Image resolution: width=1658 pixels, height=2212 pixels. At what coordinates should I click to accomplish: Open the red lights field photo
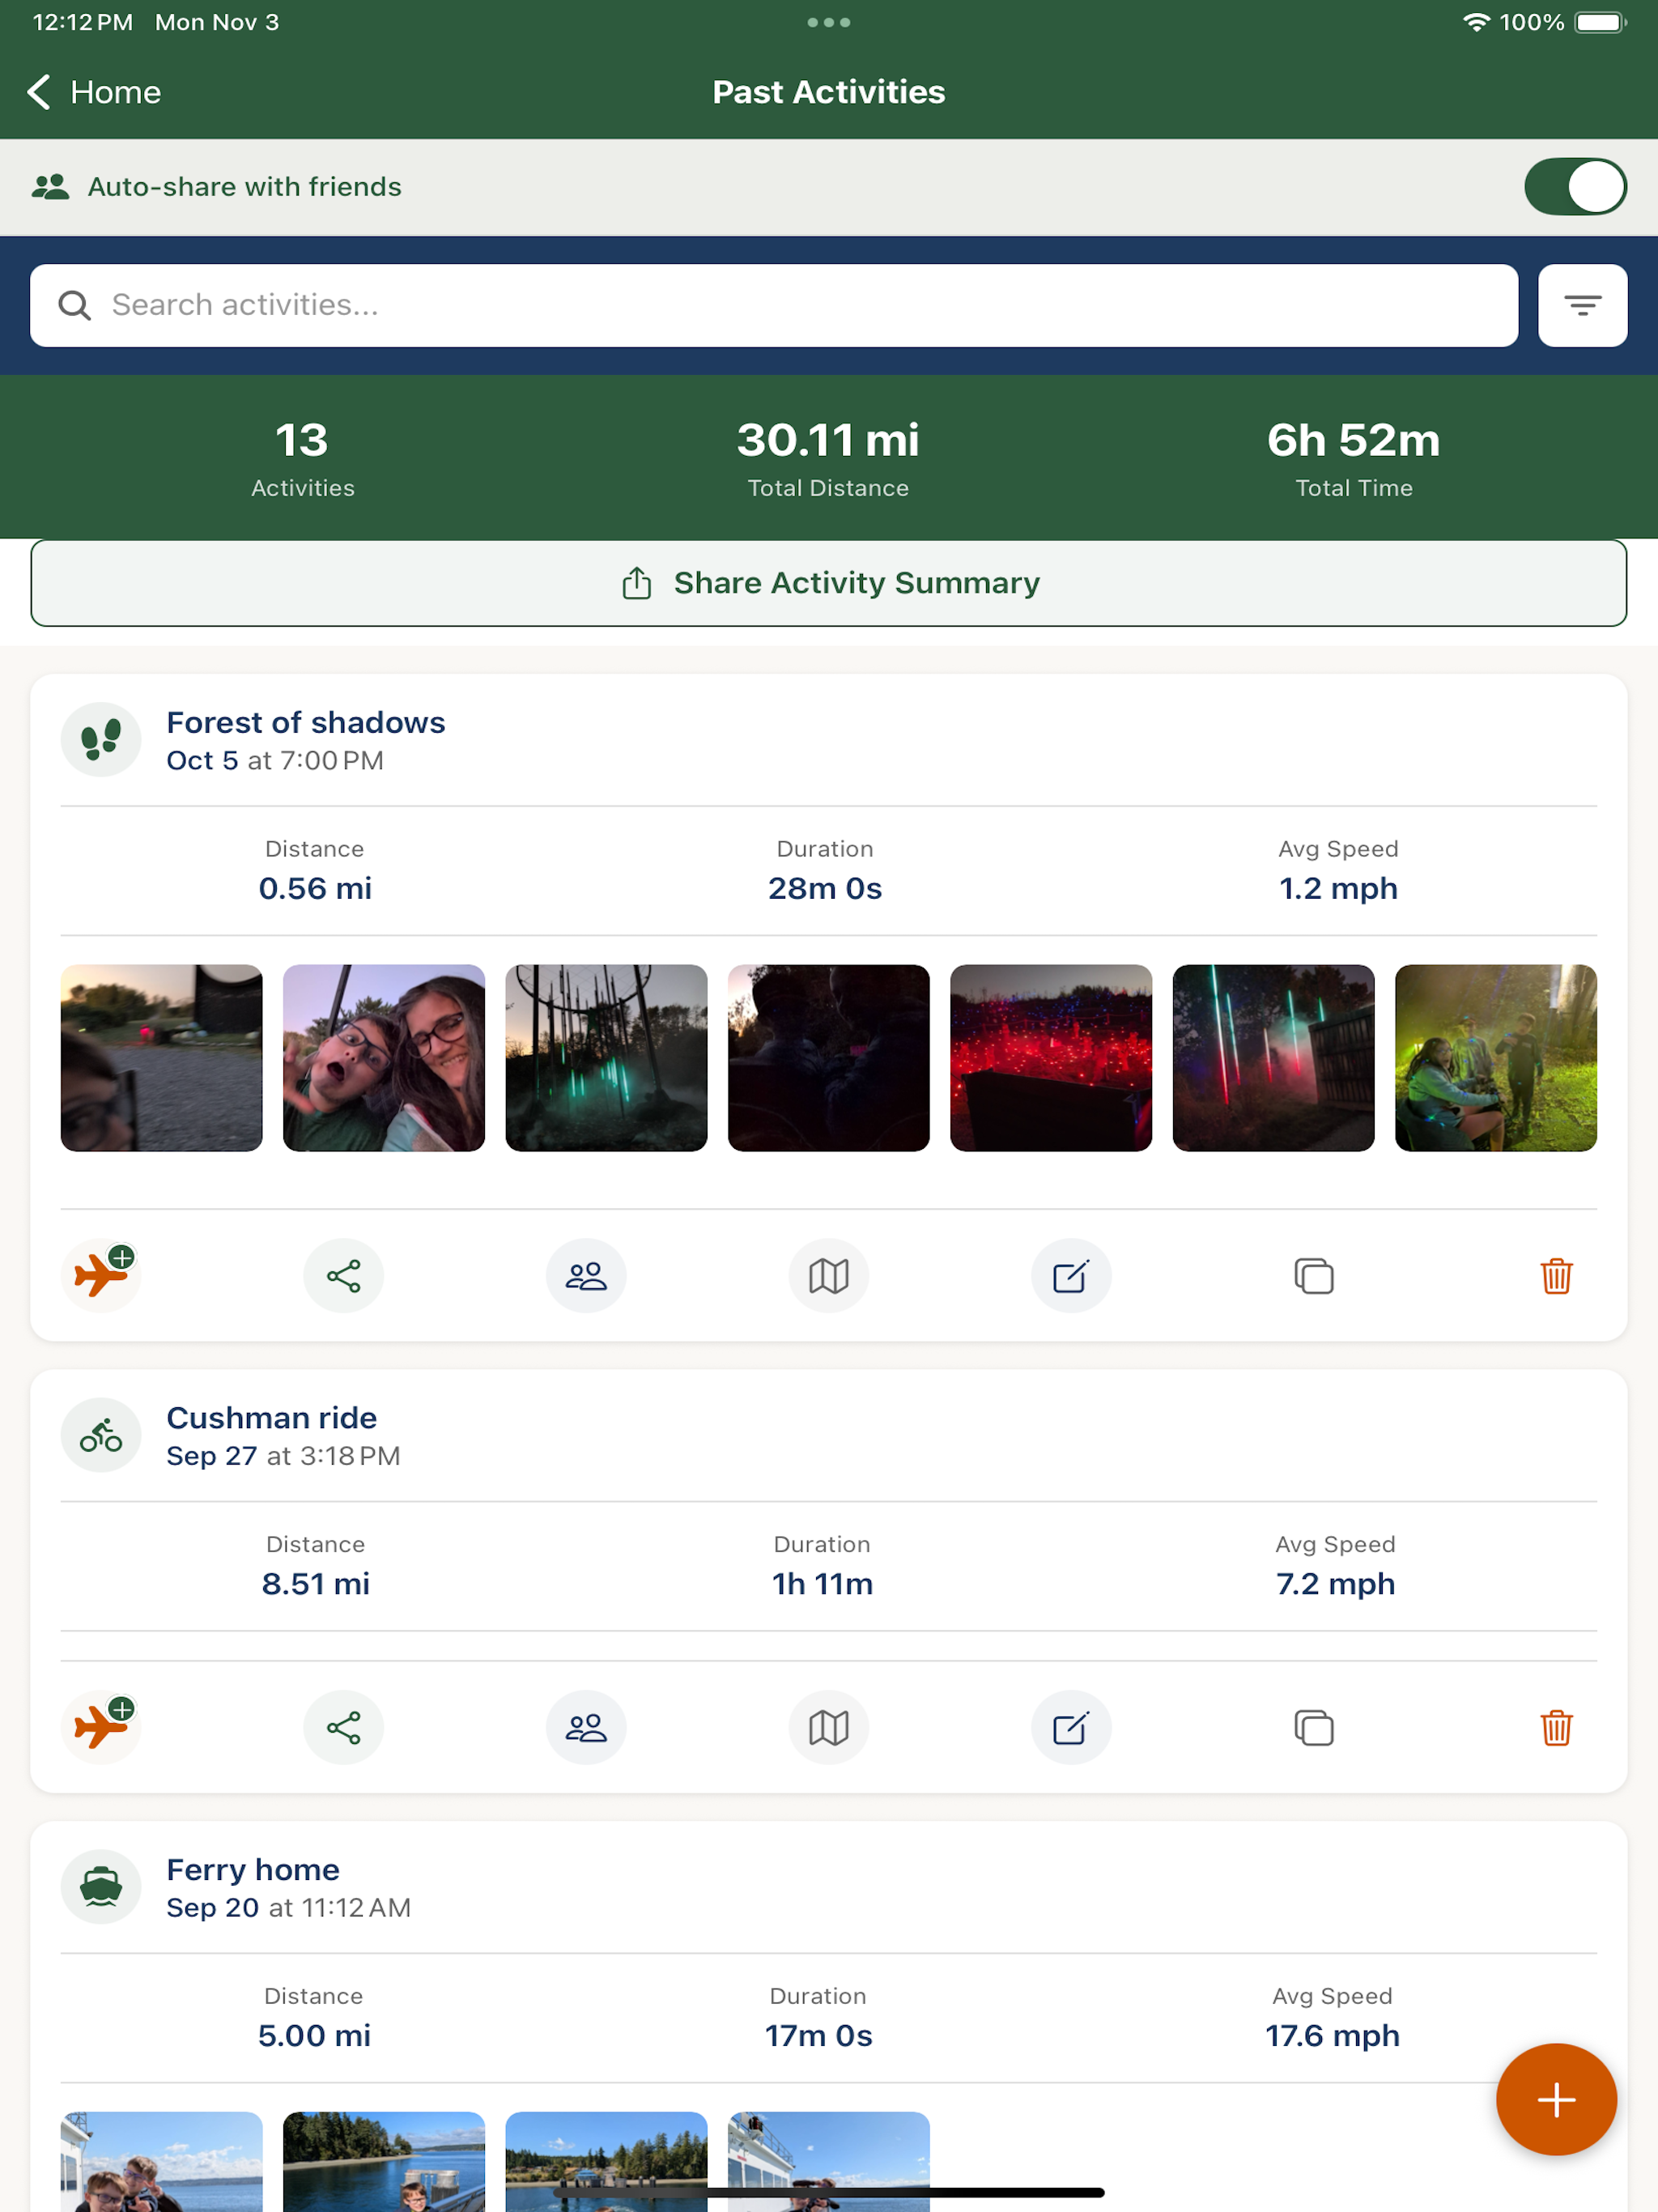click(x=1051, y=1058)
